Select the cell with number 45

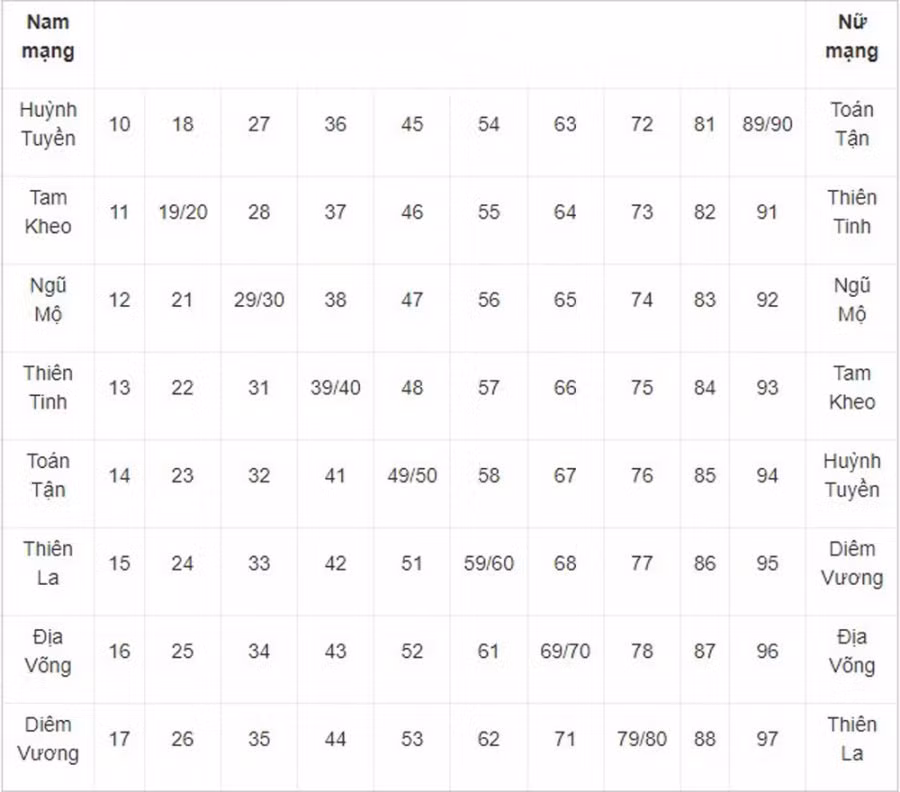click(412, 124)
